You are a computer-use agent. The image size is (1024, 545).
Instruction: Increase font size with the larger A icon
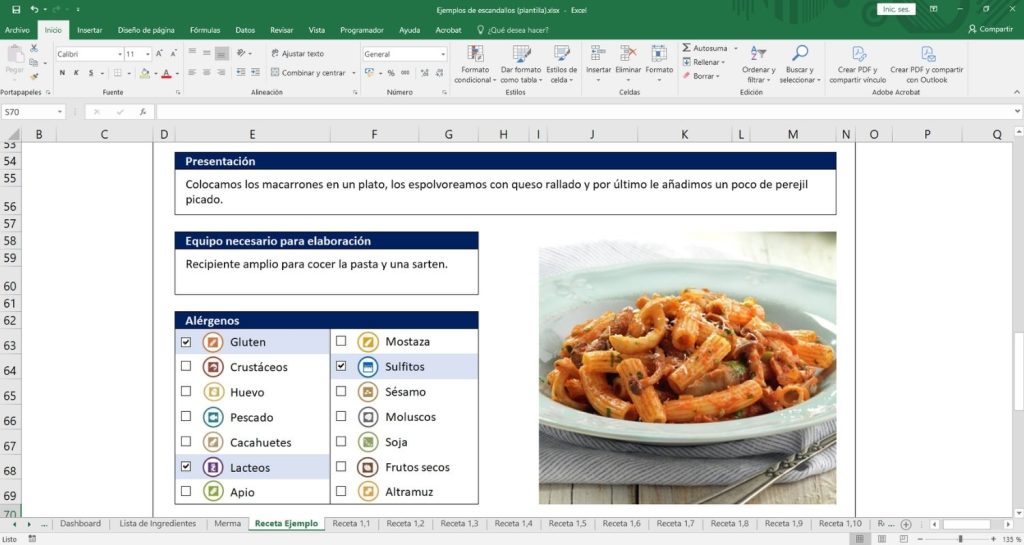[x=159, y=54]
